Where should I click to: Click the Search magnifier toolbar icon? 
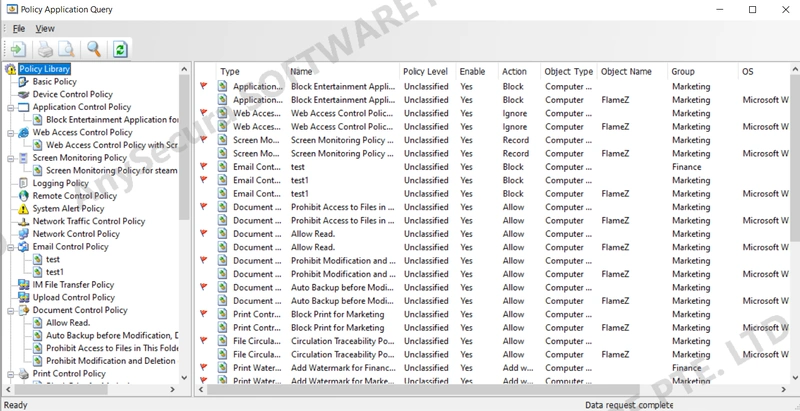[x=93, y=49]
